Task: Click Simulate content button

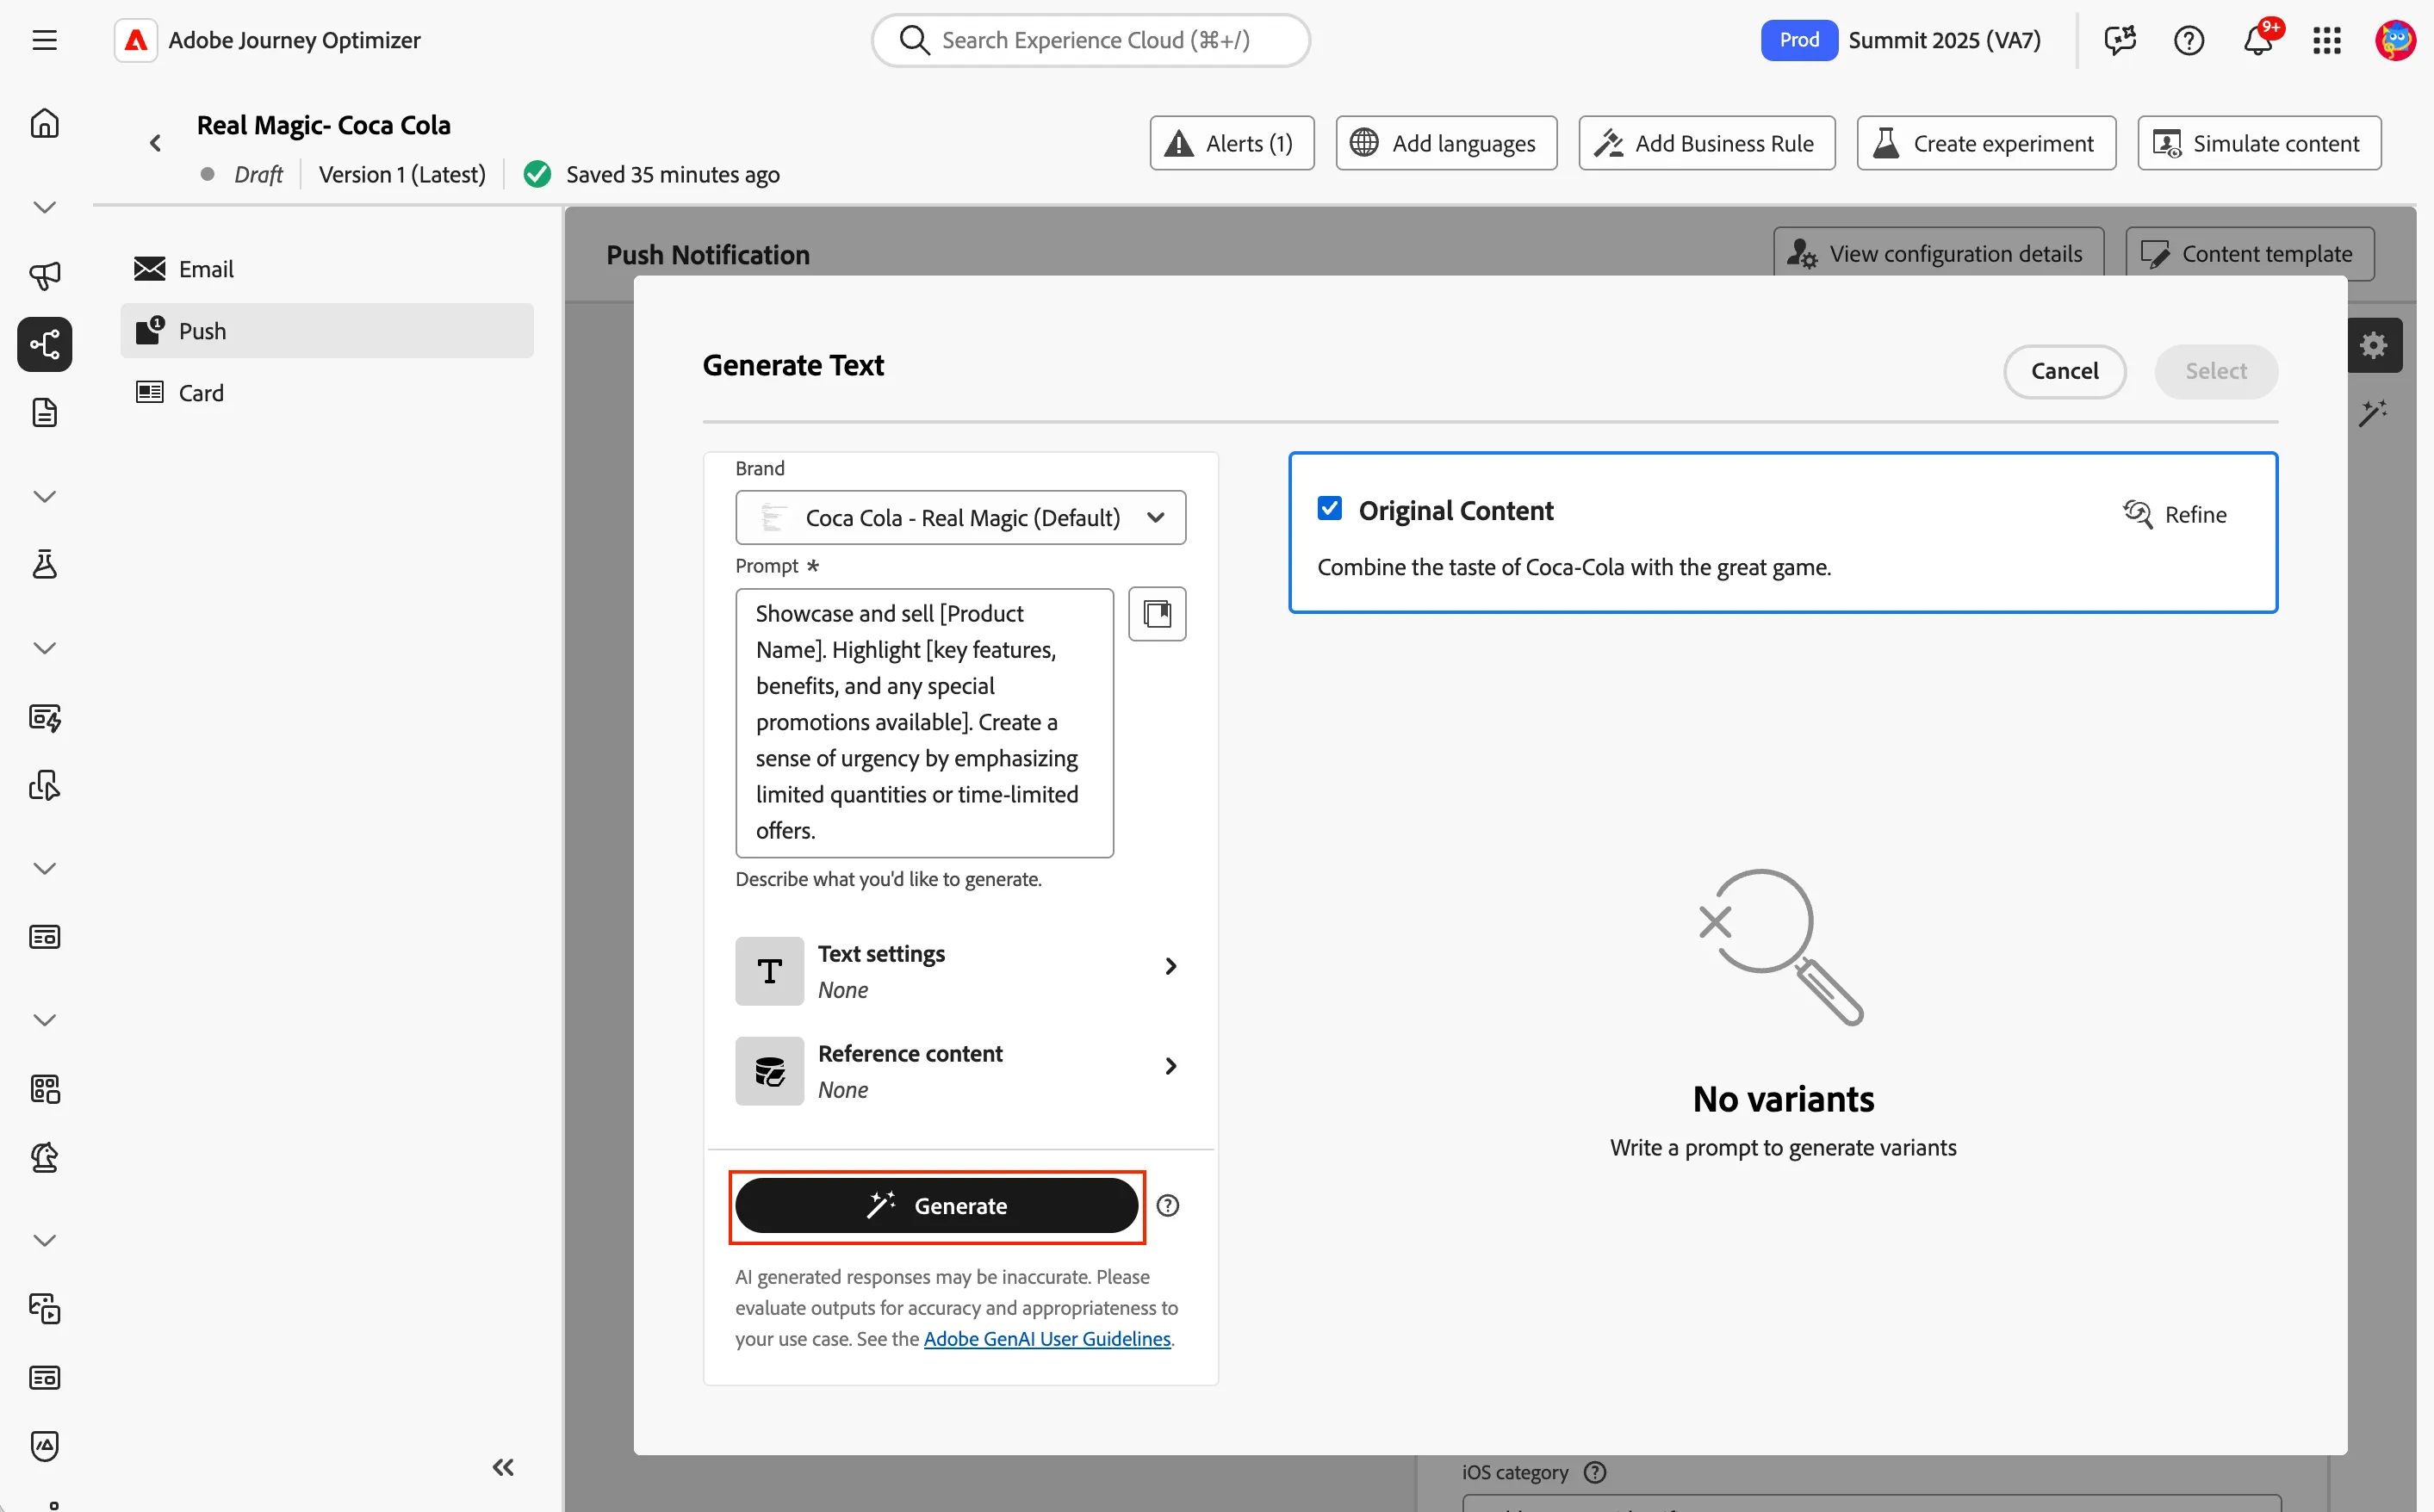Action: click(x=2259, y=143)
